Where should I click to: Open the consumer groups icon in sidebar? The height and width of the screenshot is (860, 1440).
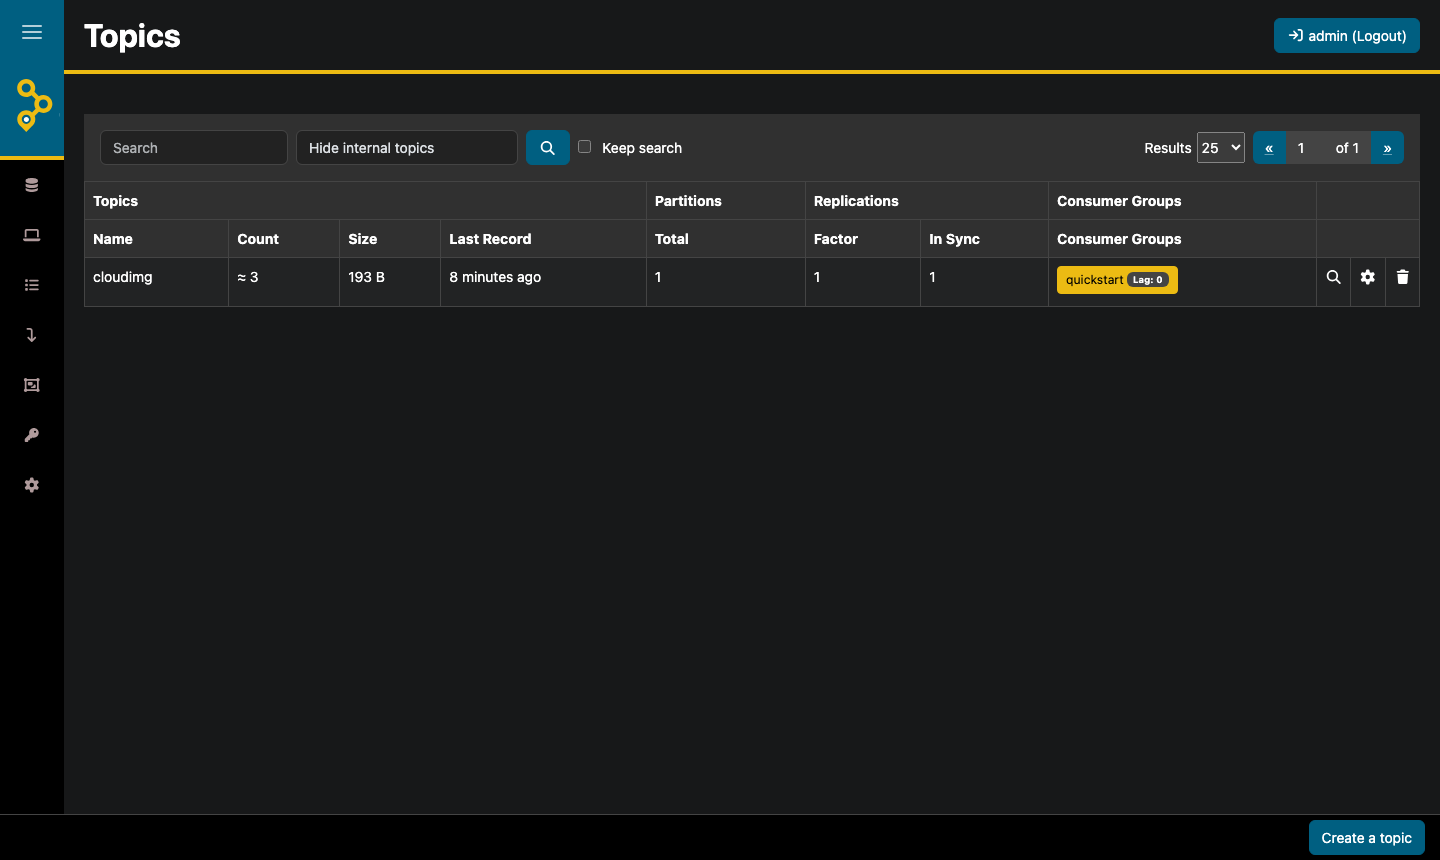pos(32,385)
